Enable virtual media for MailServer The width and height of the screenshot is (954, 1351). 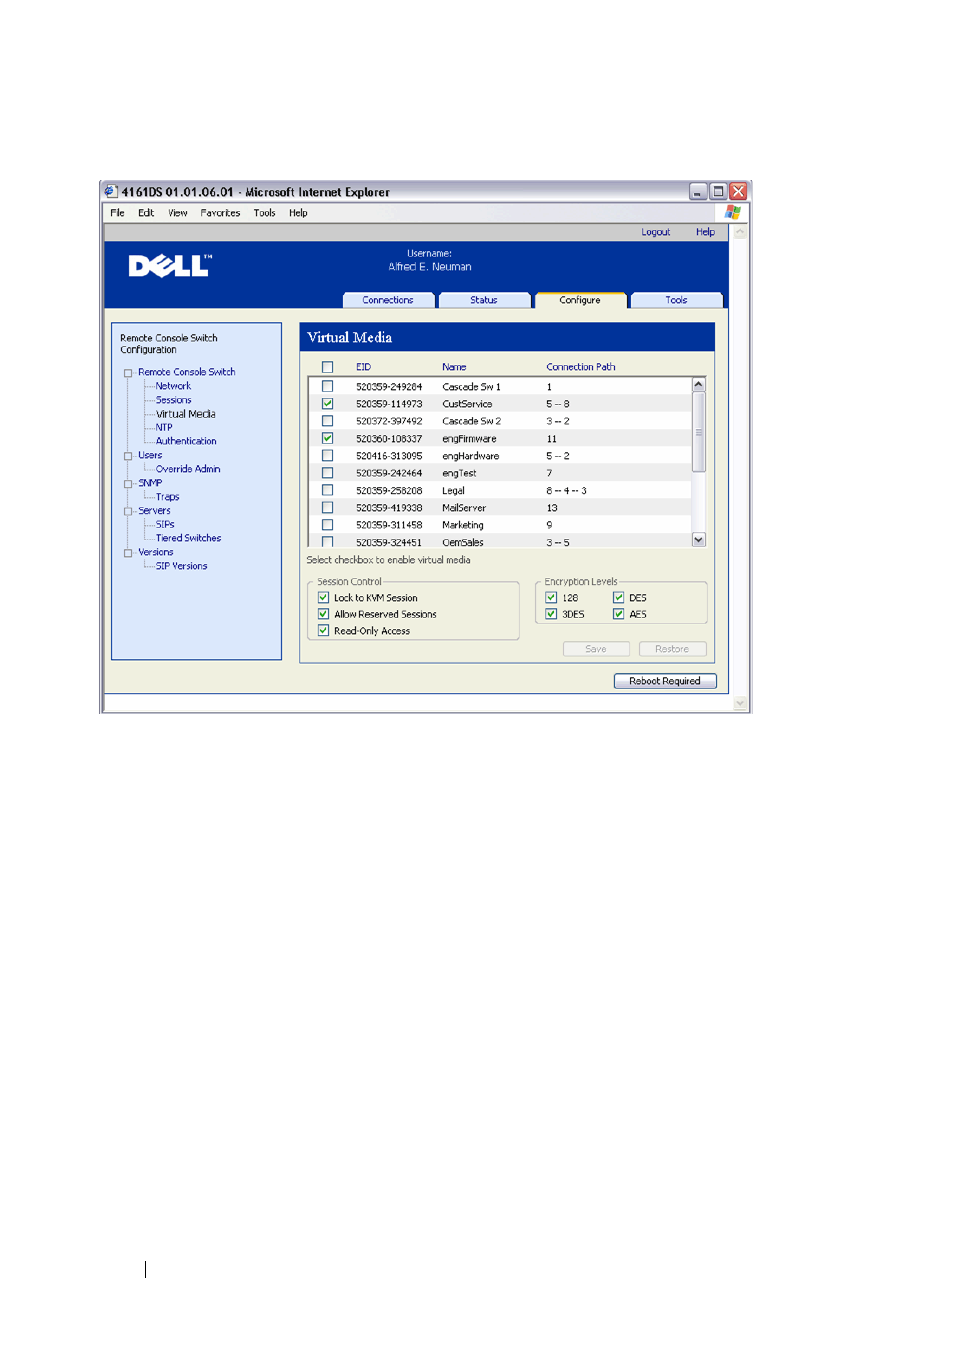[x=327, y=507]
